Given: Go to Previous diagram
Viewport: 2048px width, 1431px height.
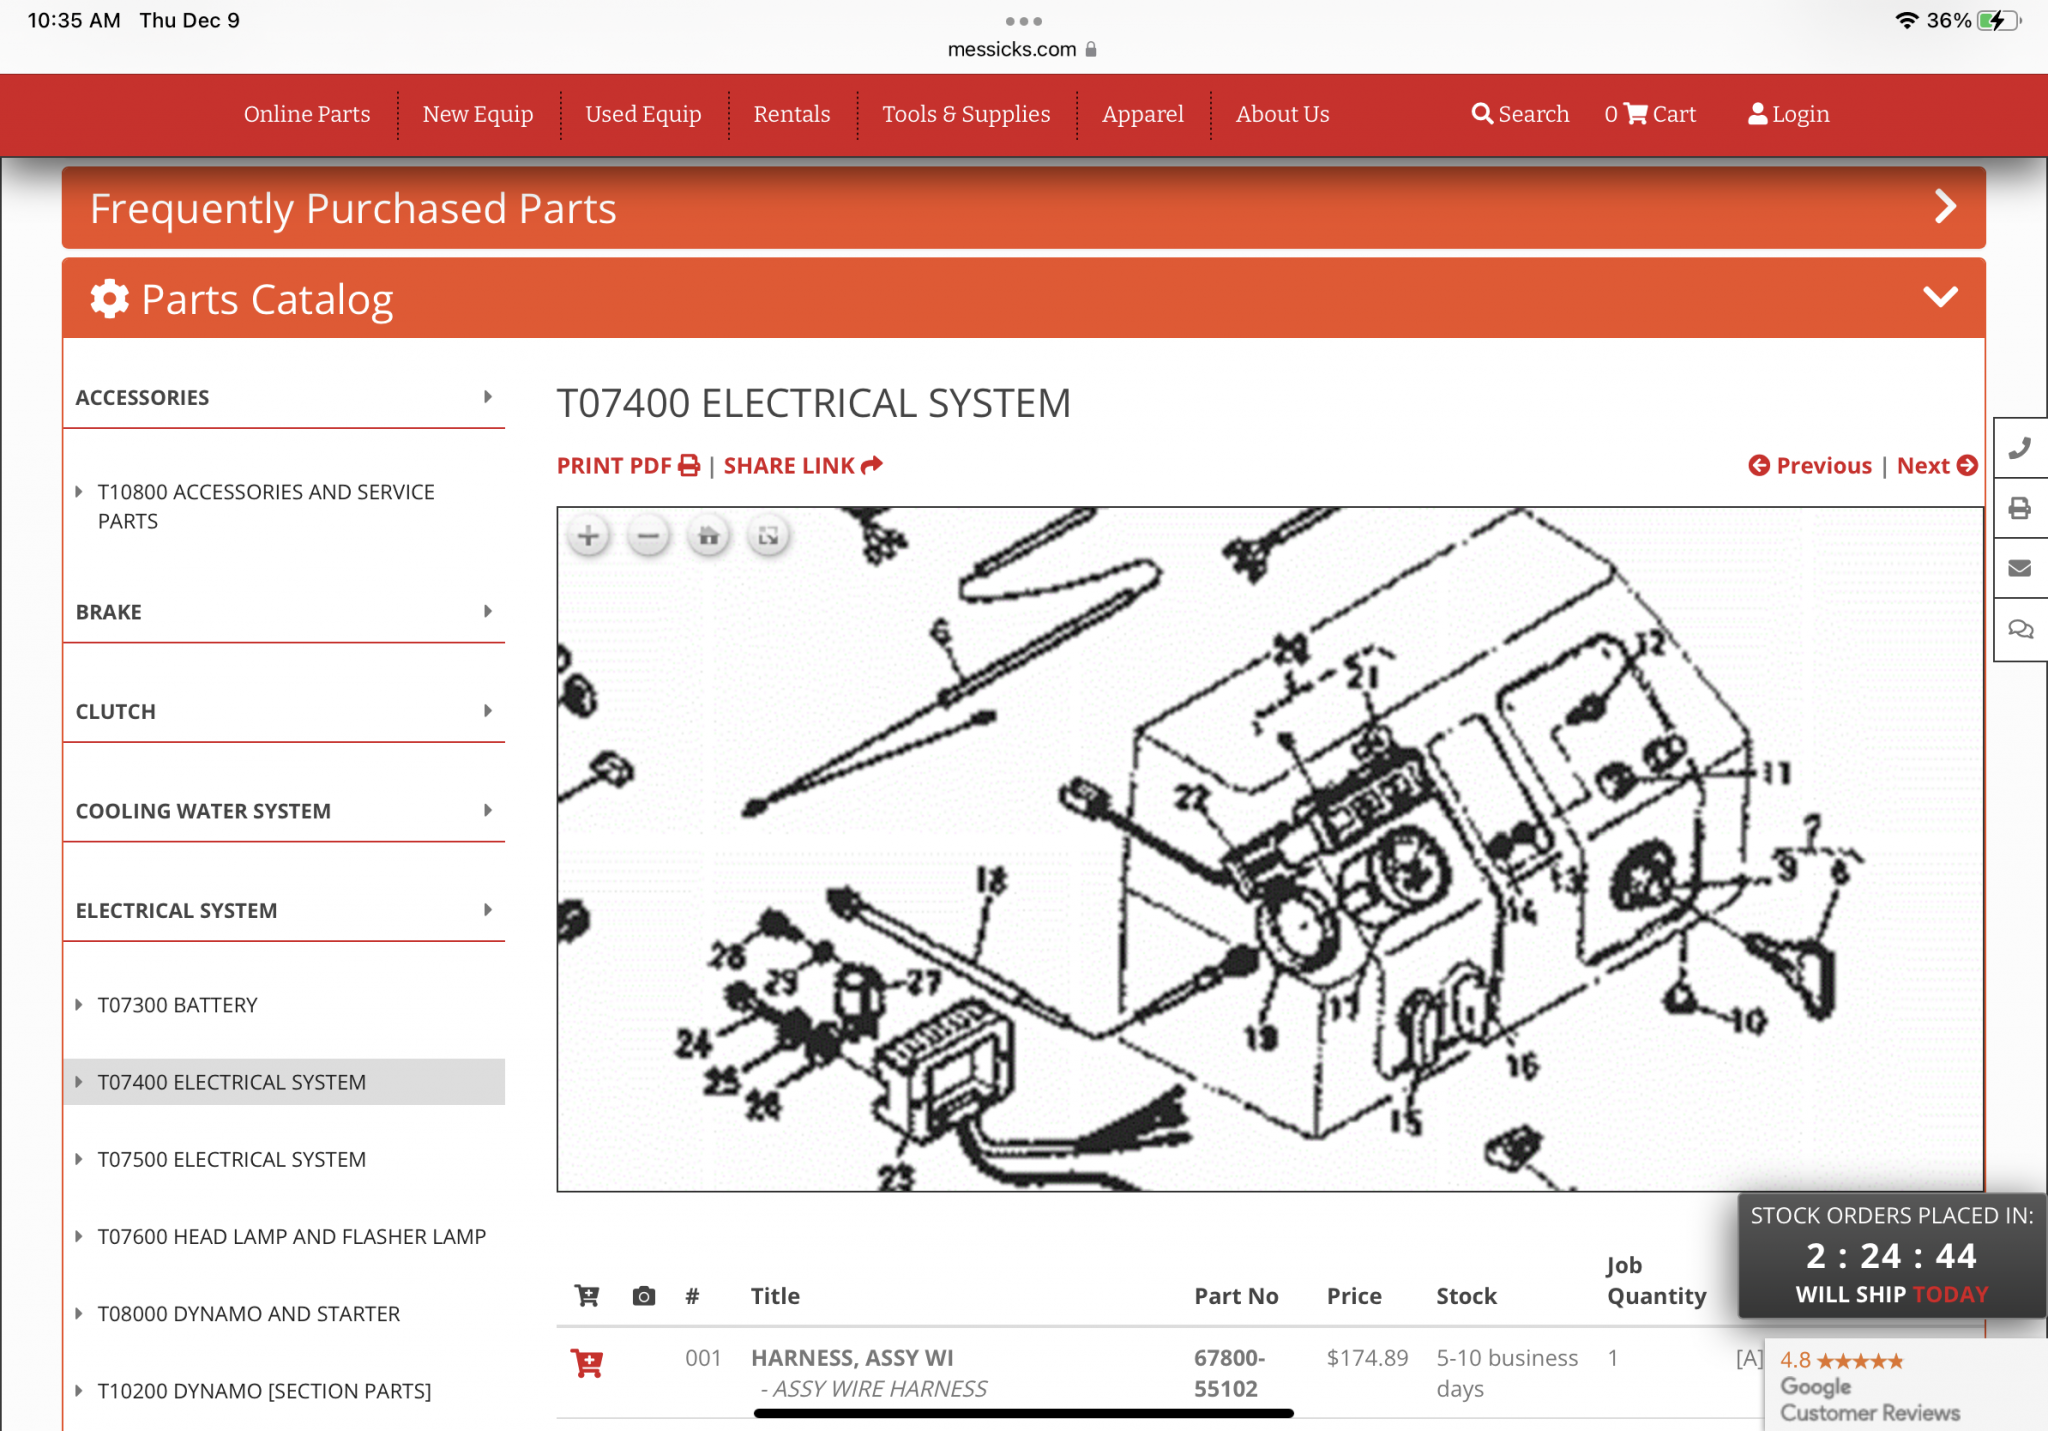Looking at the screenshot, I should pos(1810,466).
